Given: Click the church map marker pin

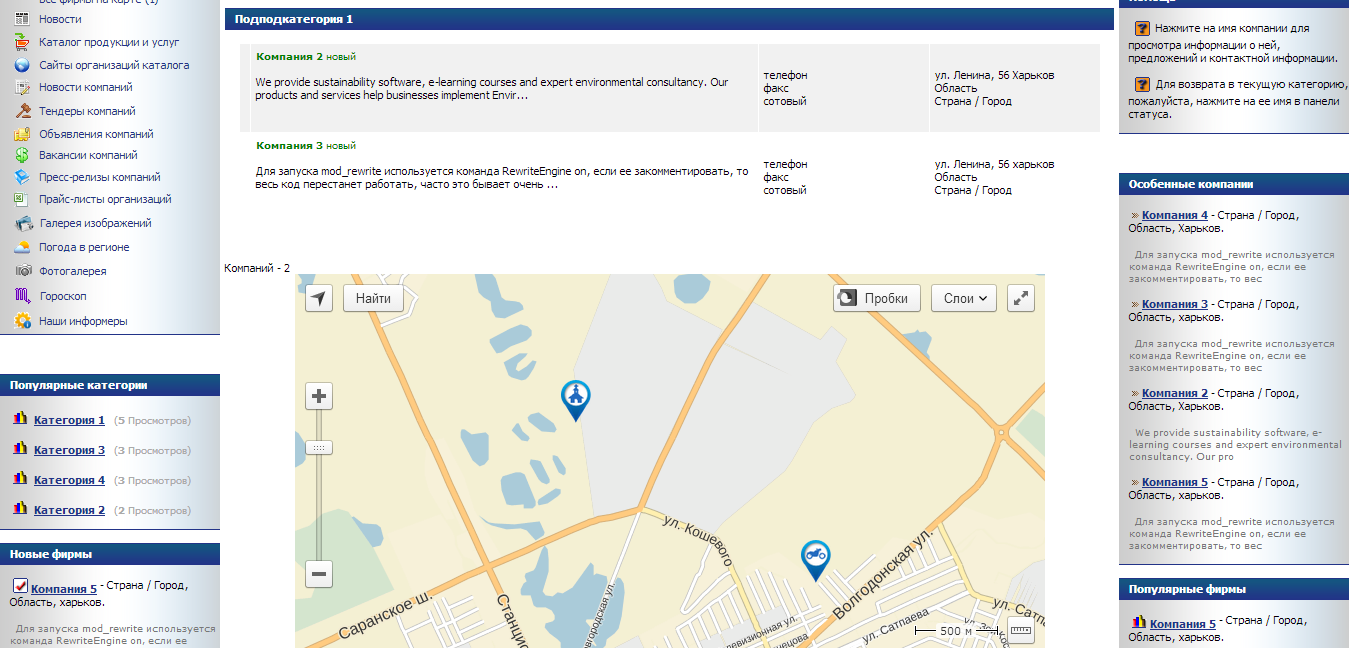Looking at the screenshot, I should tap(575, 400).
